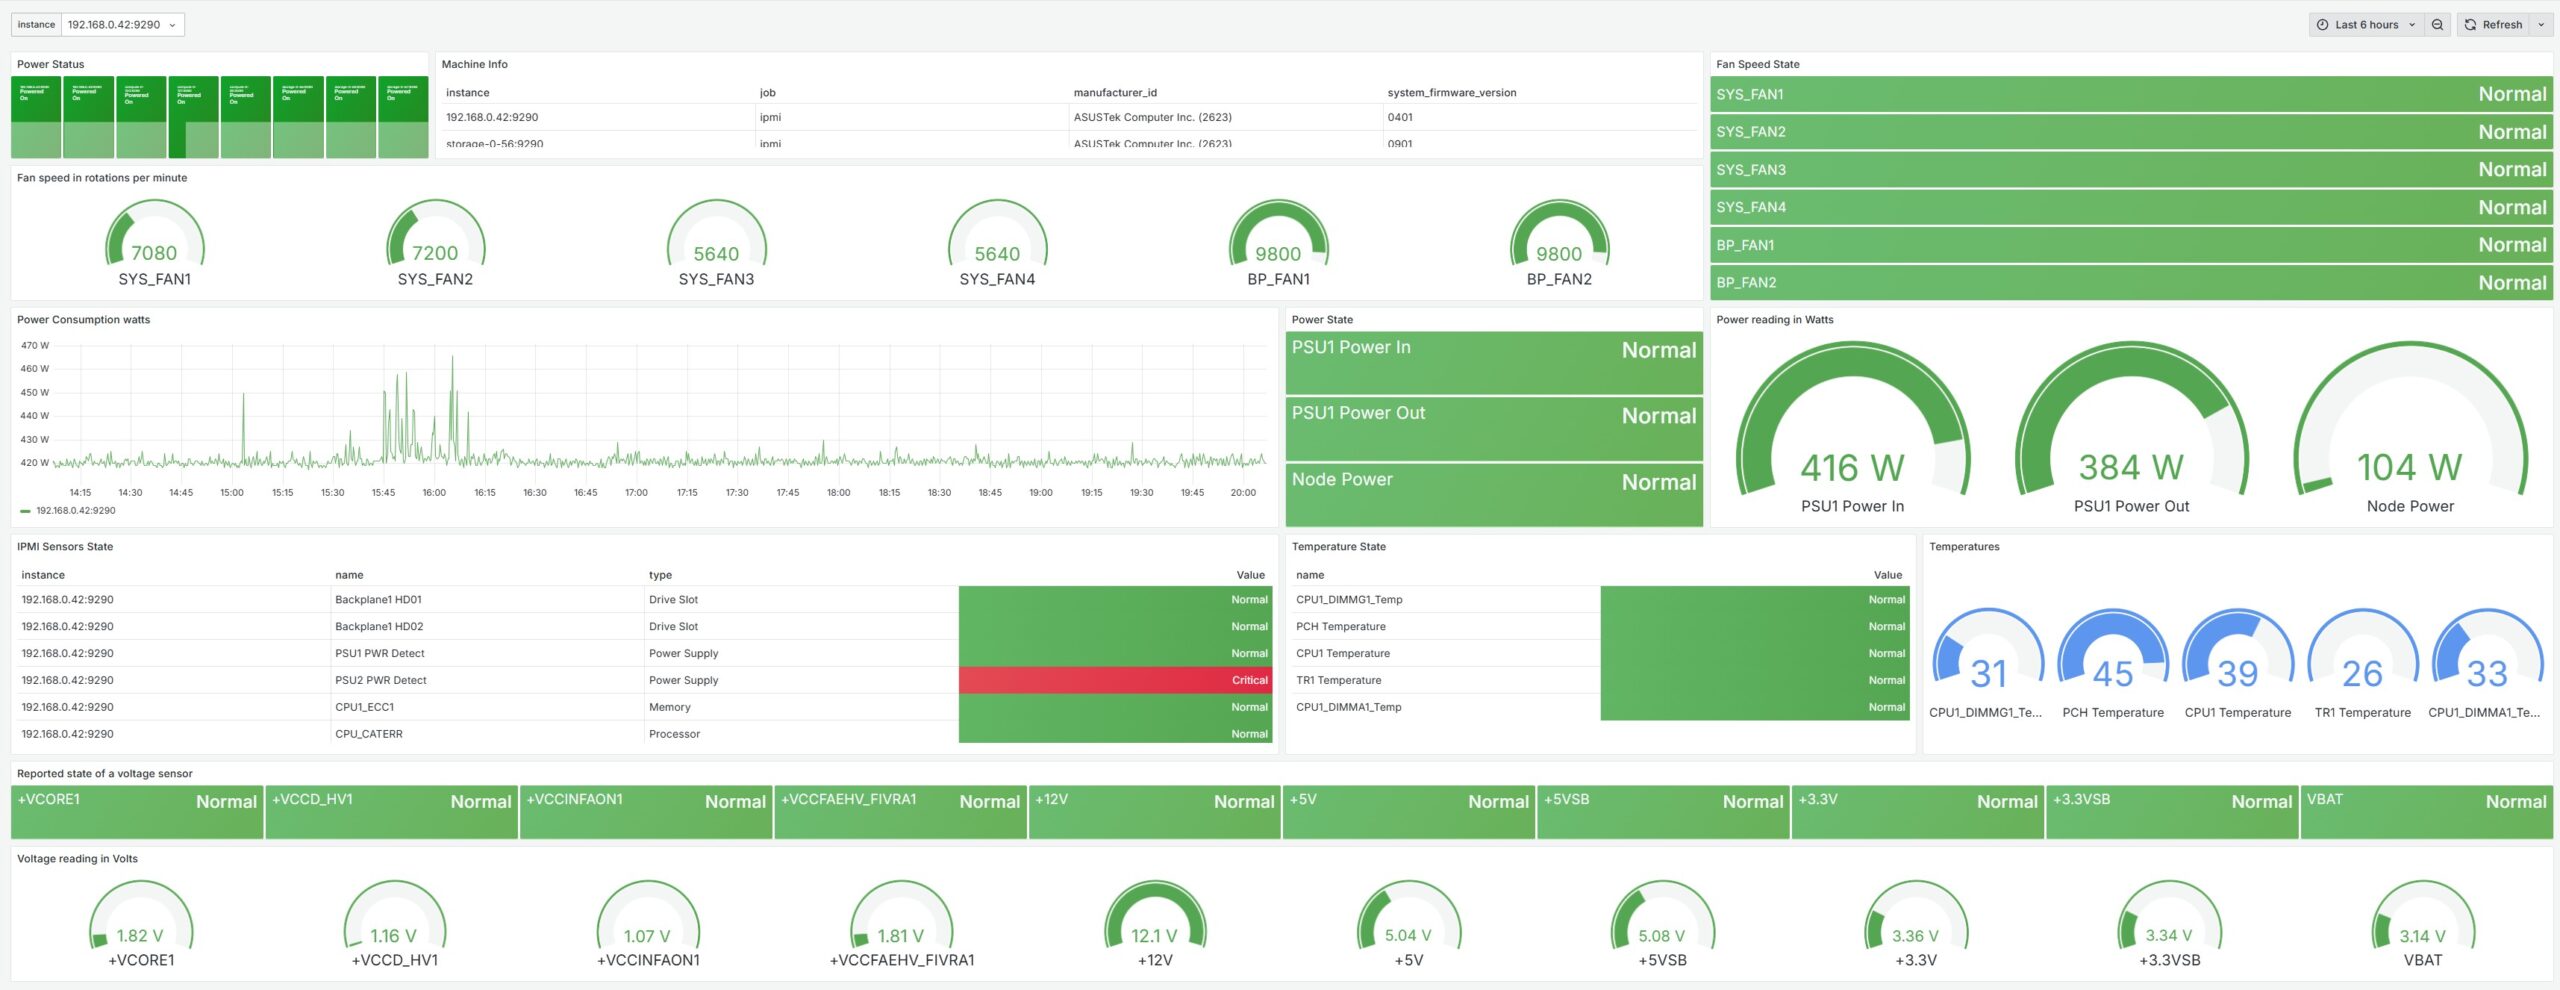
Task: Click the Refresh dashboard button
Action: 2493,25
